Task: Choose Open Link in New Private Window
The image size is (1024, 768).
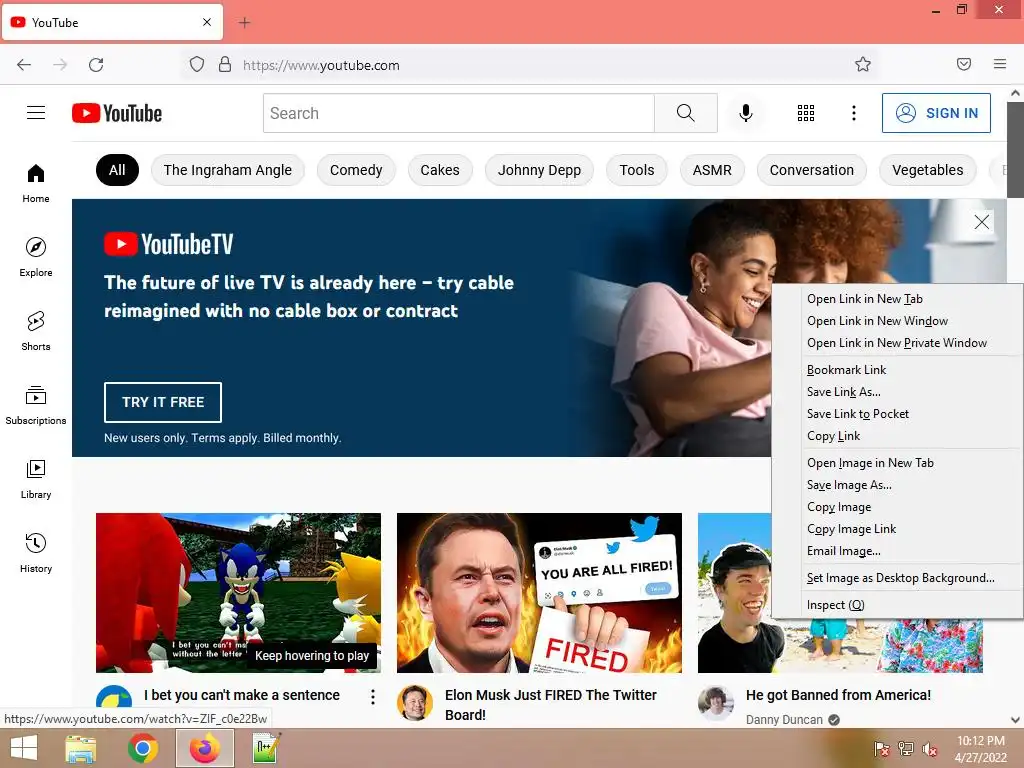Action: tap(897, 343)
